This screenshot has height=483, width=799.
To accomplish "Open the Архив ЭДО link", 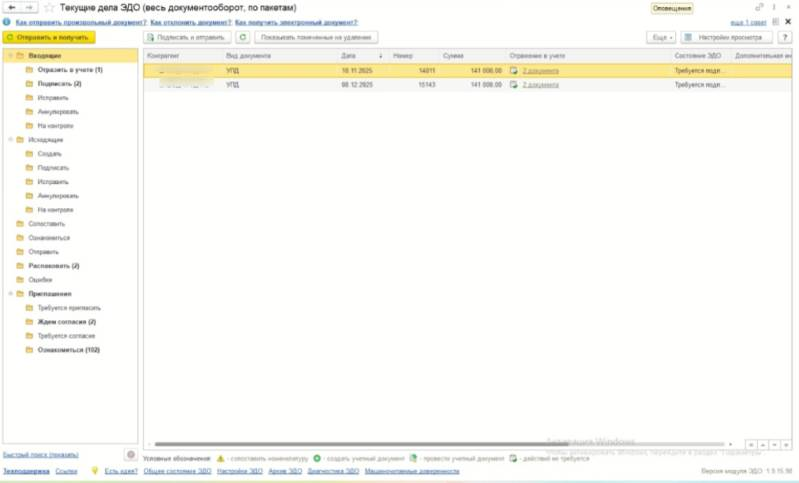I will click(x=285, y=471).
